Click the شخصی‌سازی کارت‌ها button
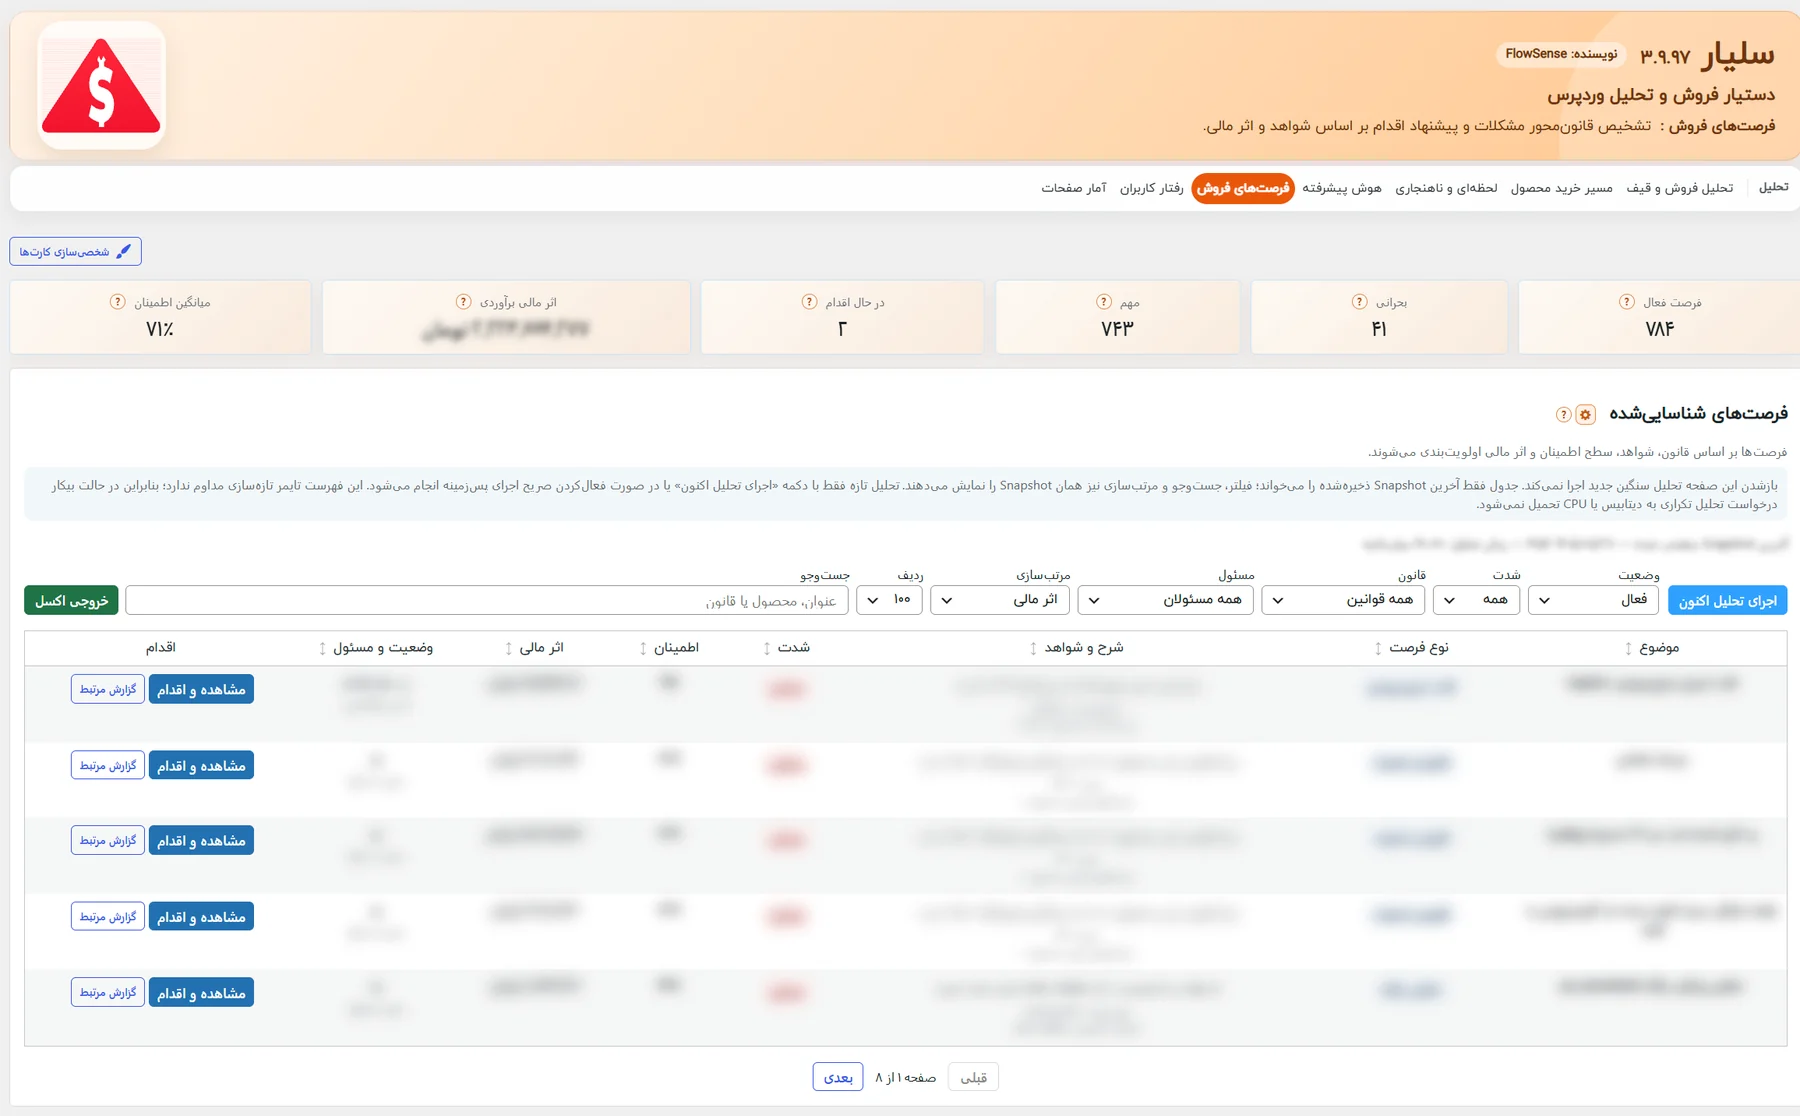This screenshot has height=1116, width=1800. pyautogui.click(x=75, y=251)
